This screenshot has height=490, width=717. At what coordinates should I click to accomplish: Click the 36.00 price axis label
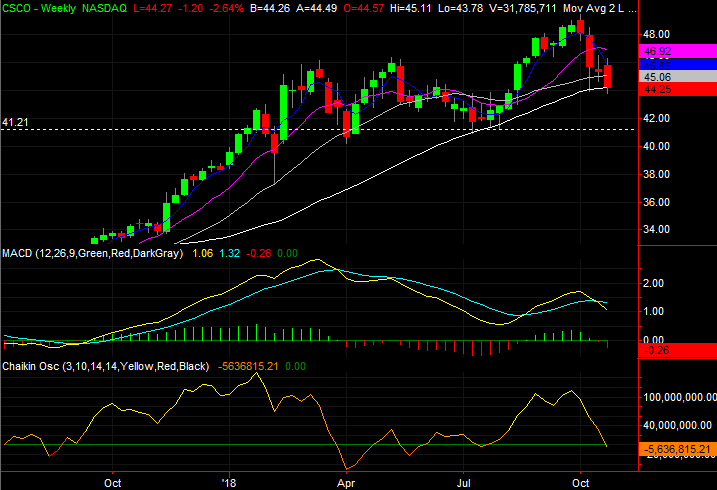[x=656, y=202]
